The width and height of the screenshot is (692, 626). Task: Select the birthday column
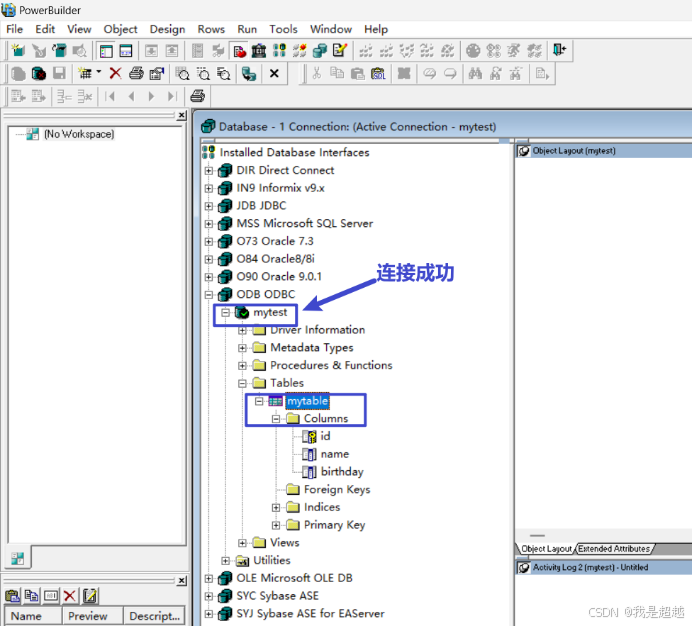coord(342,471)
